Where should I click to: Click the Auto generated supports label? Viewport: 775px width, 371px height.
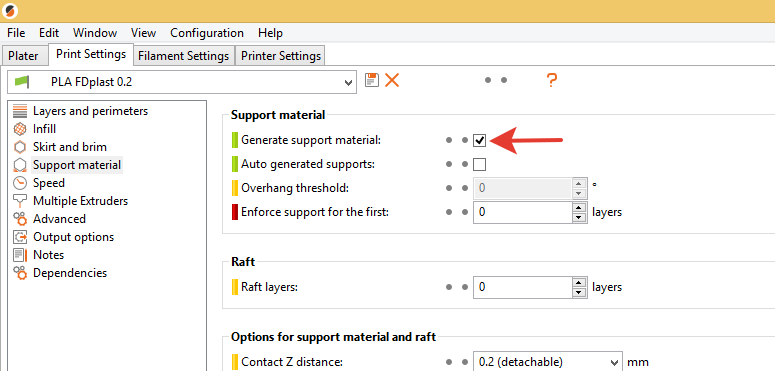[x=308, y=164]
